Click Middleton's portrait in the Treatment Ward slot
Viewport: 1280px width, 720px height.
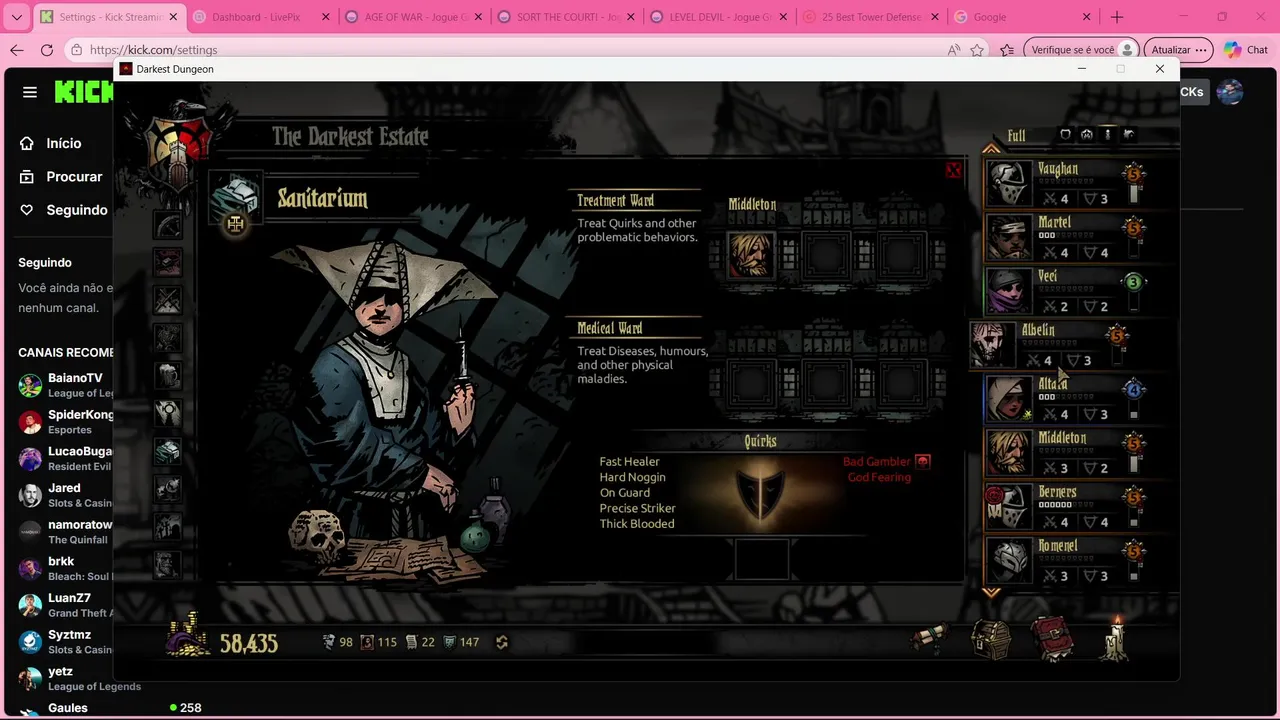click(x=751, y=255)
